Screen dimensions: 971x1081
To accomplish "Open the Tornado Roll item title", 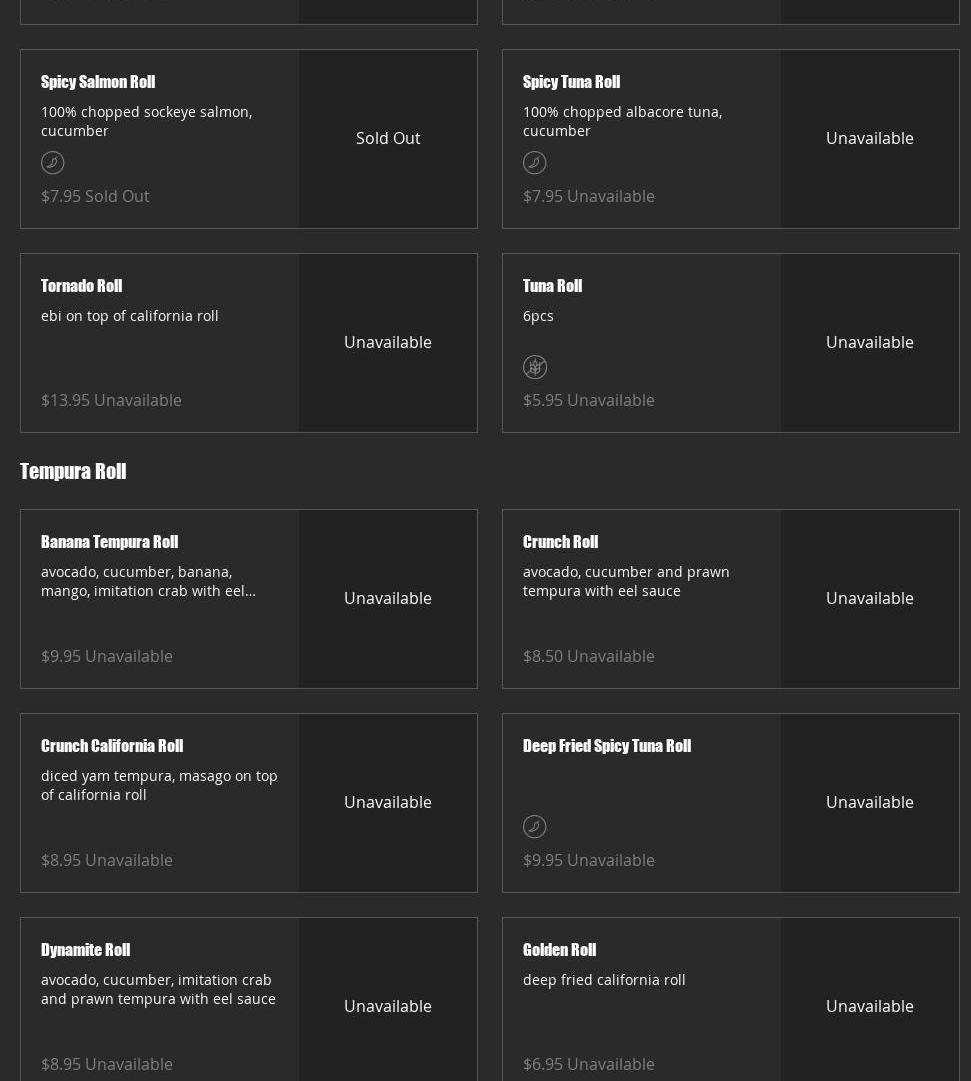I will click(x=82, y=286).
